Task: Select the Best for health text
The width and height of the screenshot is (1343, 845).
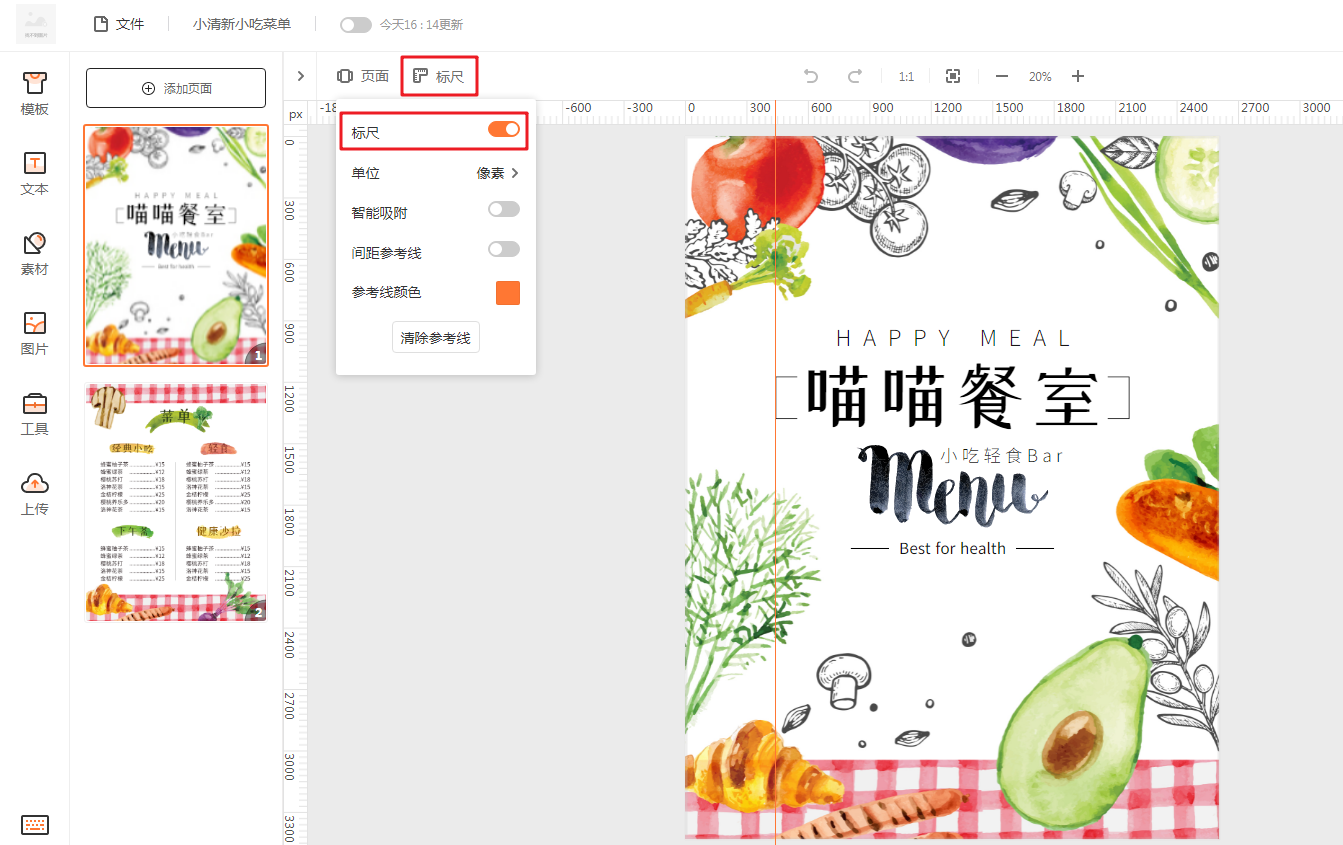Action: 952,548
